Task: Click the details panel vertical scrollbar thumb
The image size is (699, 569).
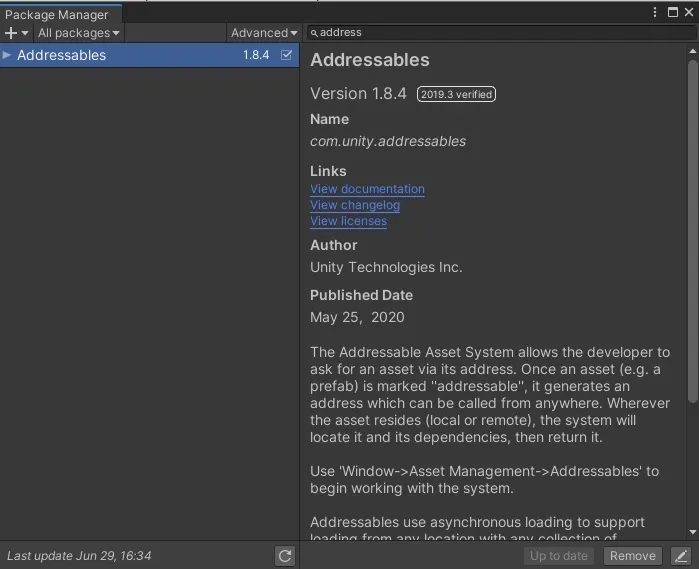Action: (x=692, y=232)
